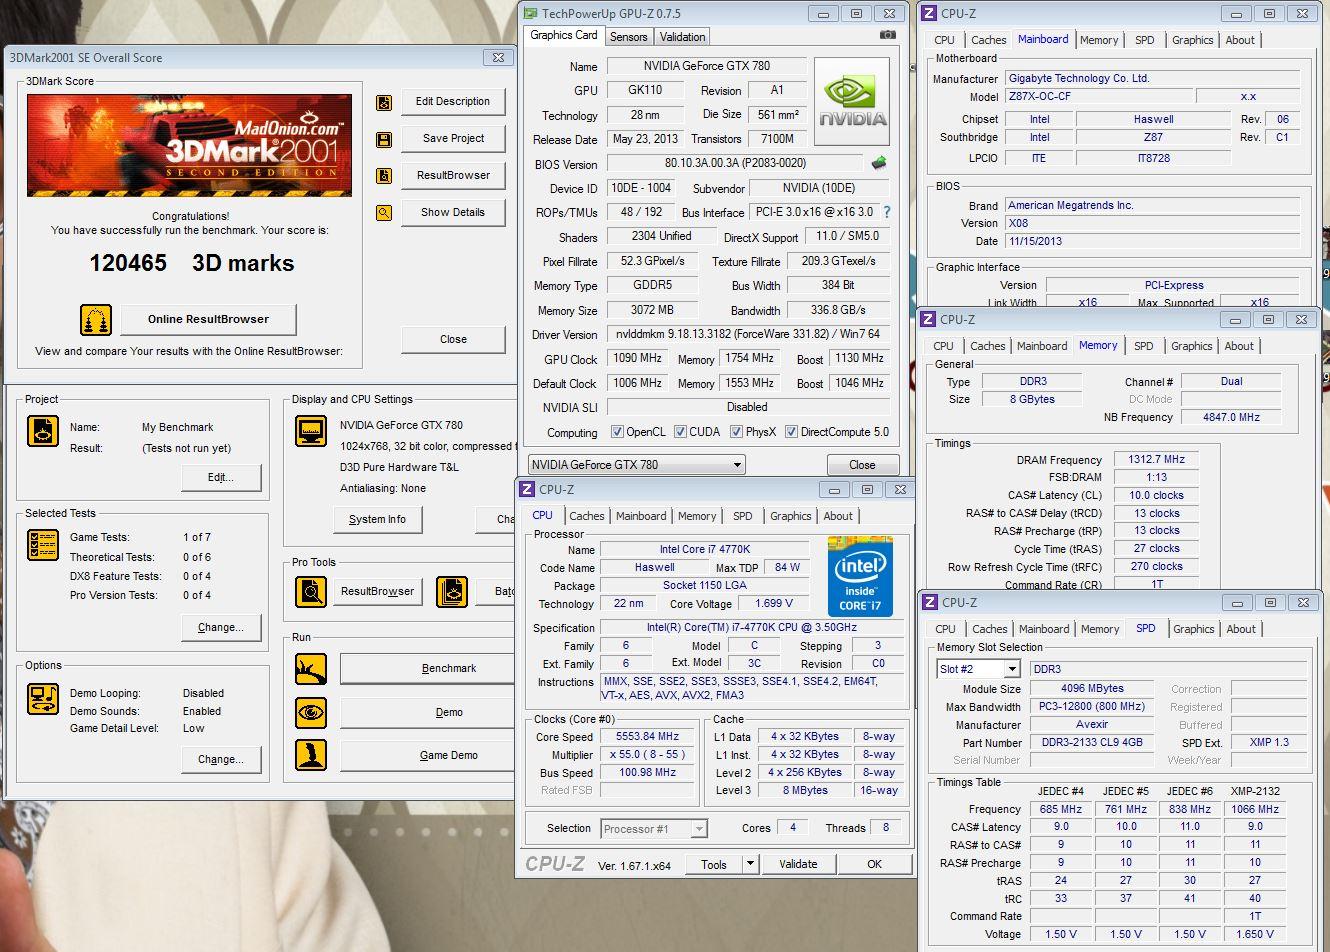
Task: Click the Benchmark run icon
Action: (311, 669)
